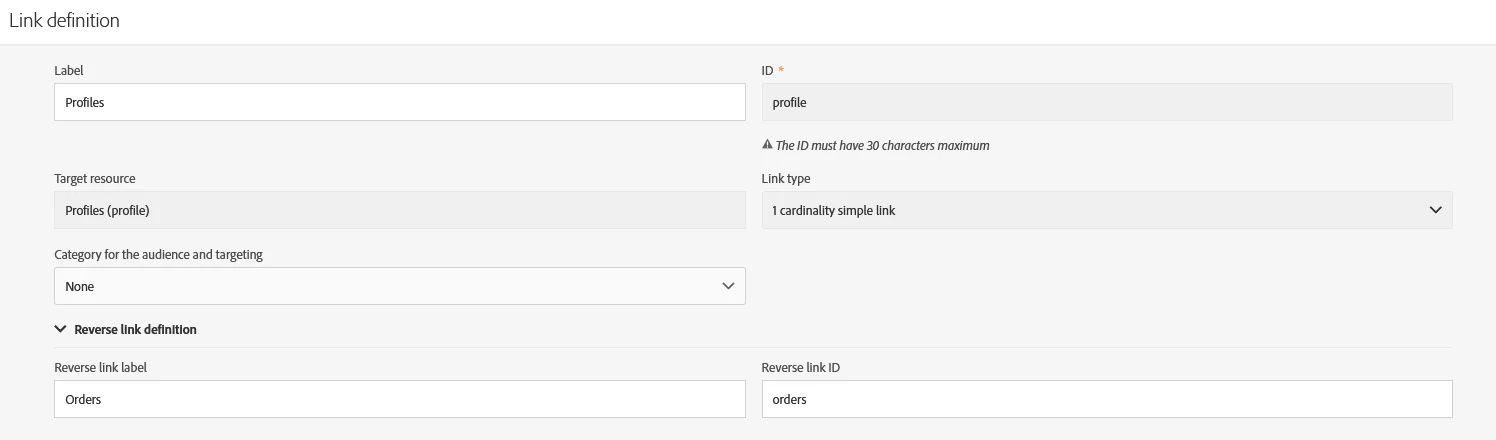Viewport: 1496px width, 440px height.
Task: Click the Reverse link ID caption
Action: tap(800, 367)
